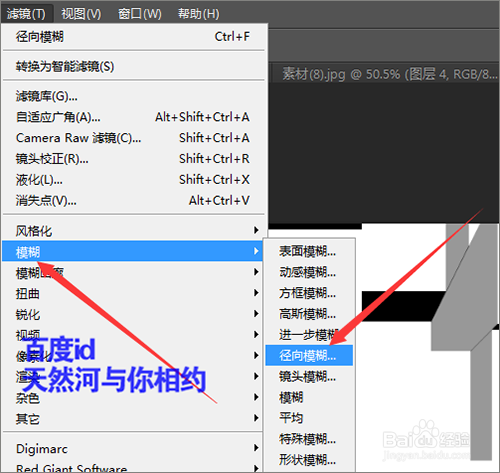
Task: Choose 形状模糊... option
Action: coord(309,460)
